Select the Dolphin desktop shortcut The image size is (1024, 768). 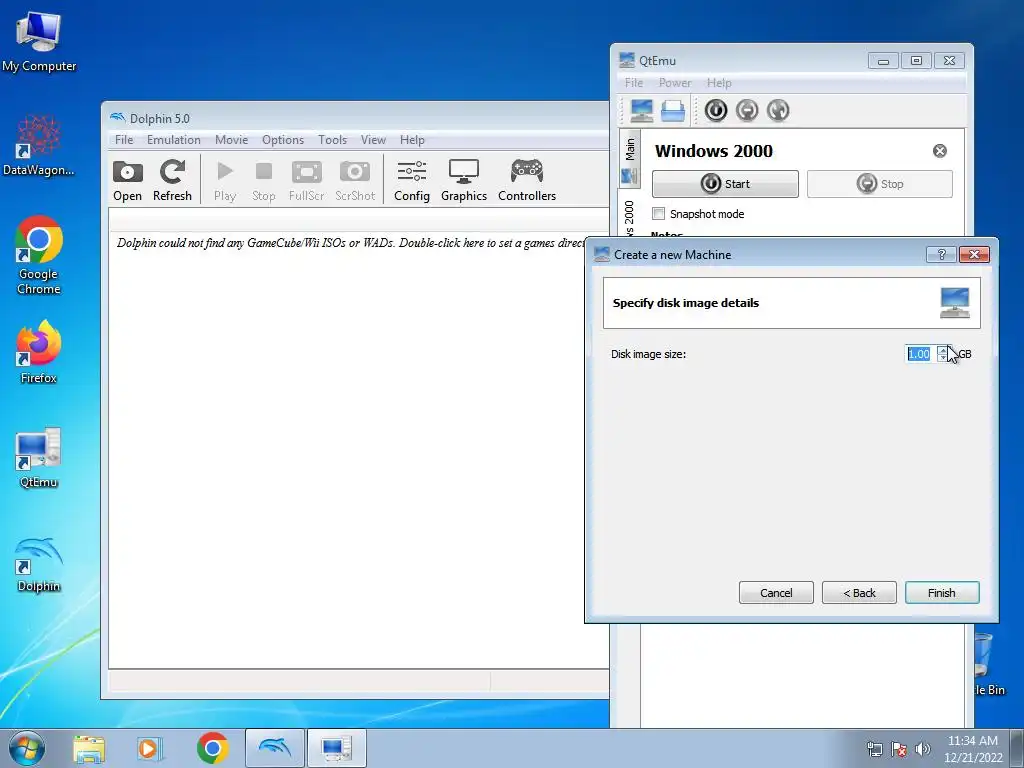click(39, 564)
